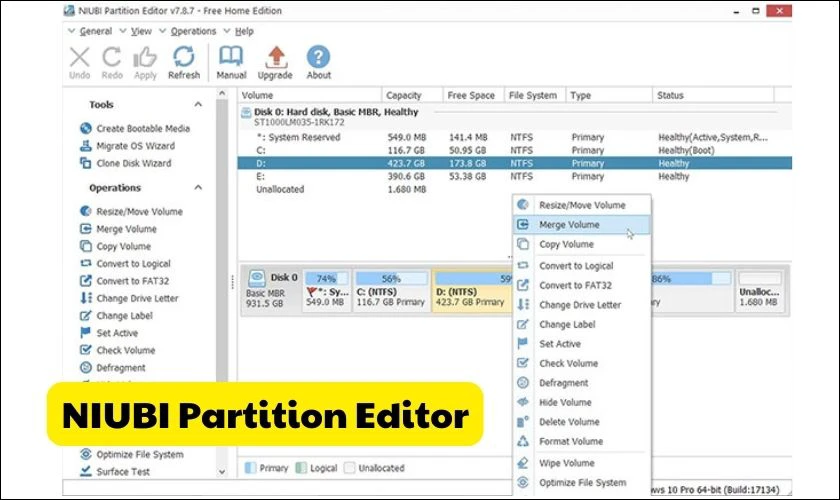Select the Unalloc... block in the disk map
Screen dimensions: 840x500
pos(759,290)
